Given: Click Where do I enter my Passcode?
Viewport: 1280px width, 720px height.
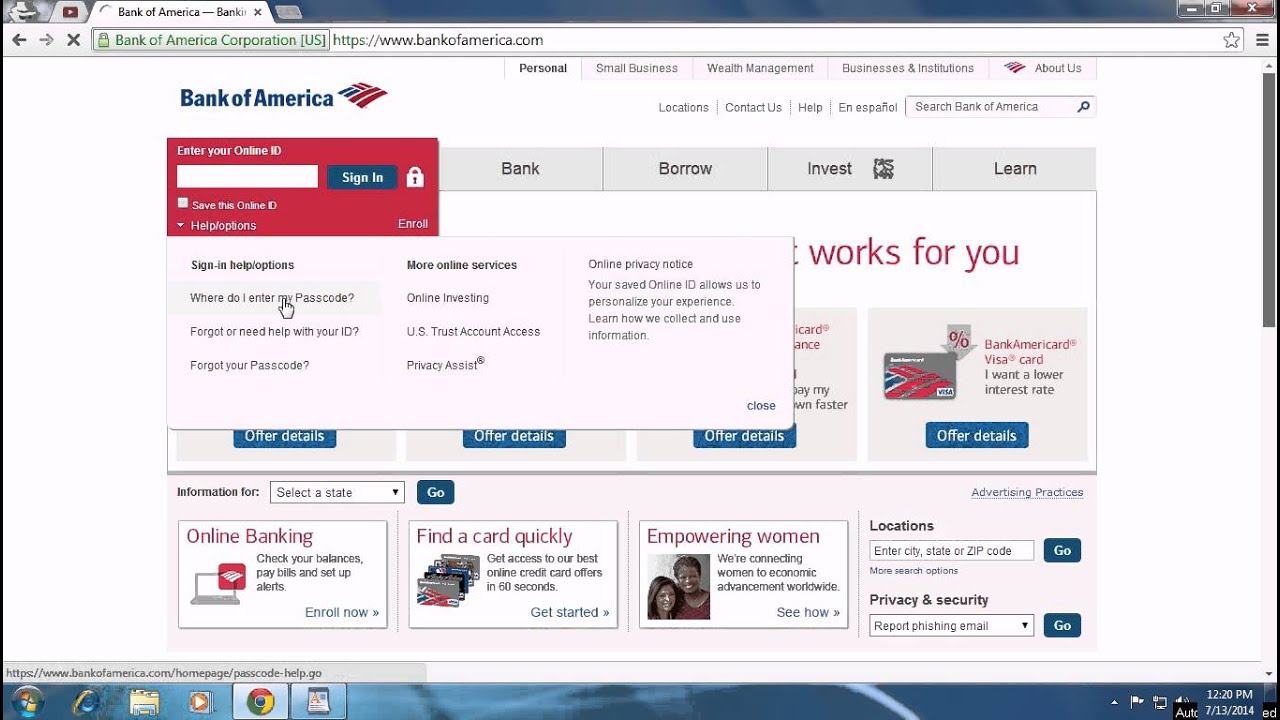Looking at the screenshot, I should click(x=272, y=298).
